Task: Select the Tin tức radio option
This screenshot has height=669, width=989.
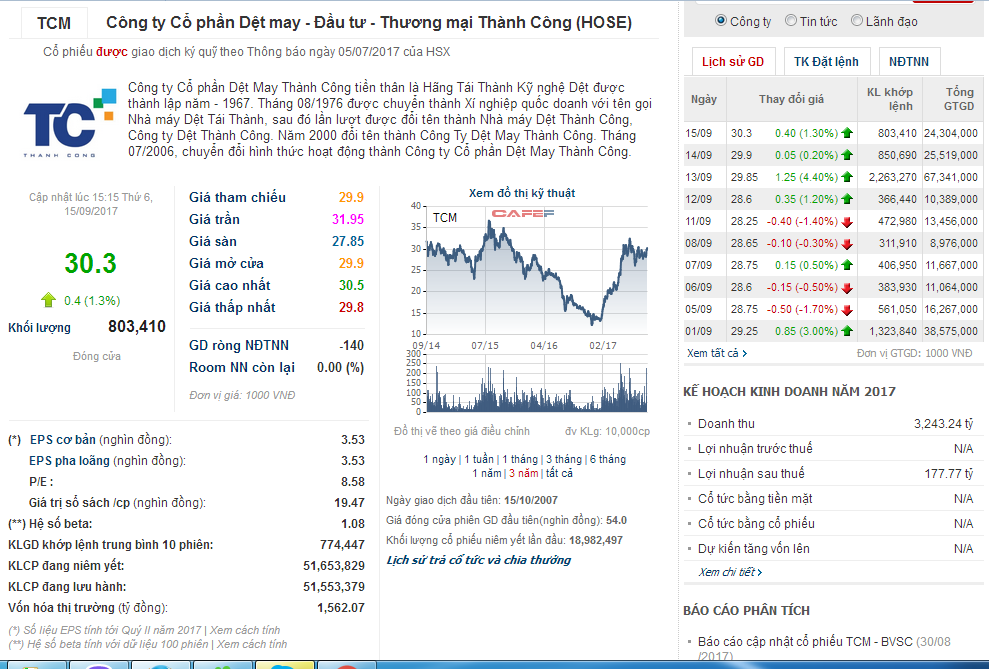Action: coord(790,20)
